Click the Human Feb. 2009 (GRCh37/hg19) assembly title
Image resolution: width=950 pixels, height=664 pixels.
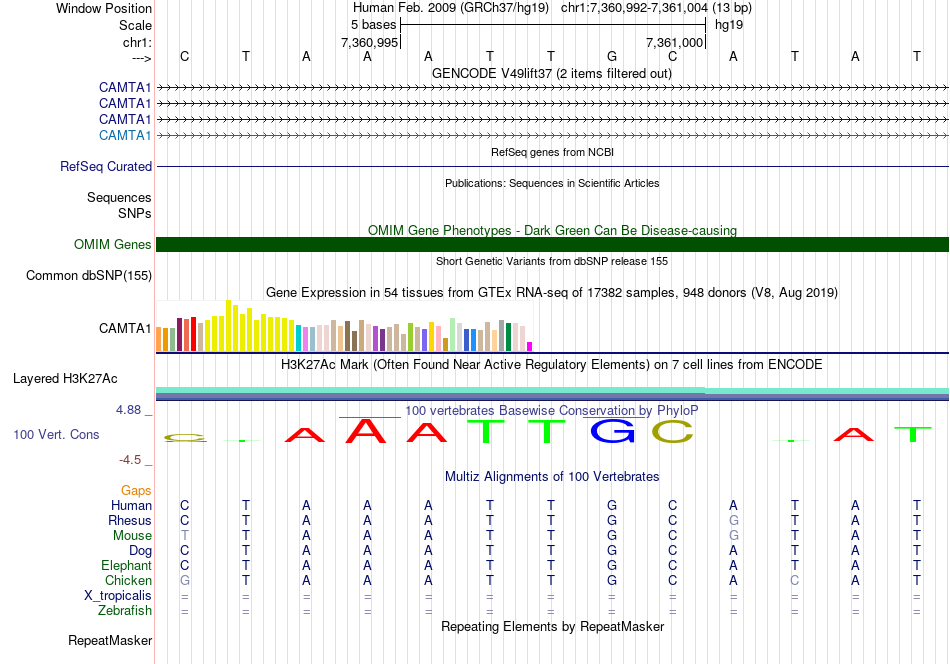point(451,8)
